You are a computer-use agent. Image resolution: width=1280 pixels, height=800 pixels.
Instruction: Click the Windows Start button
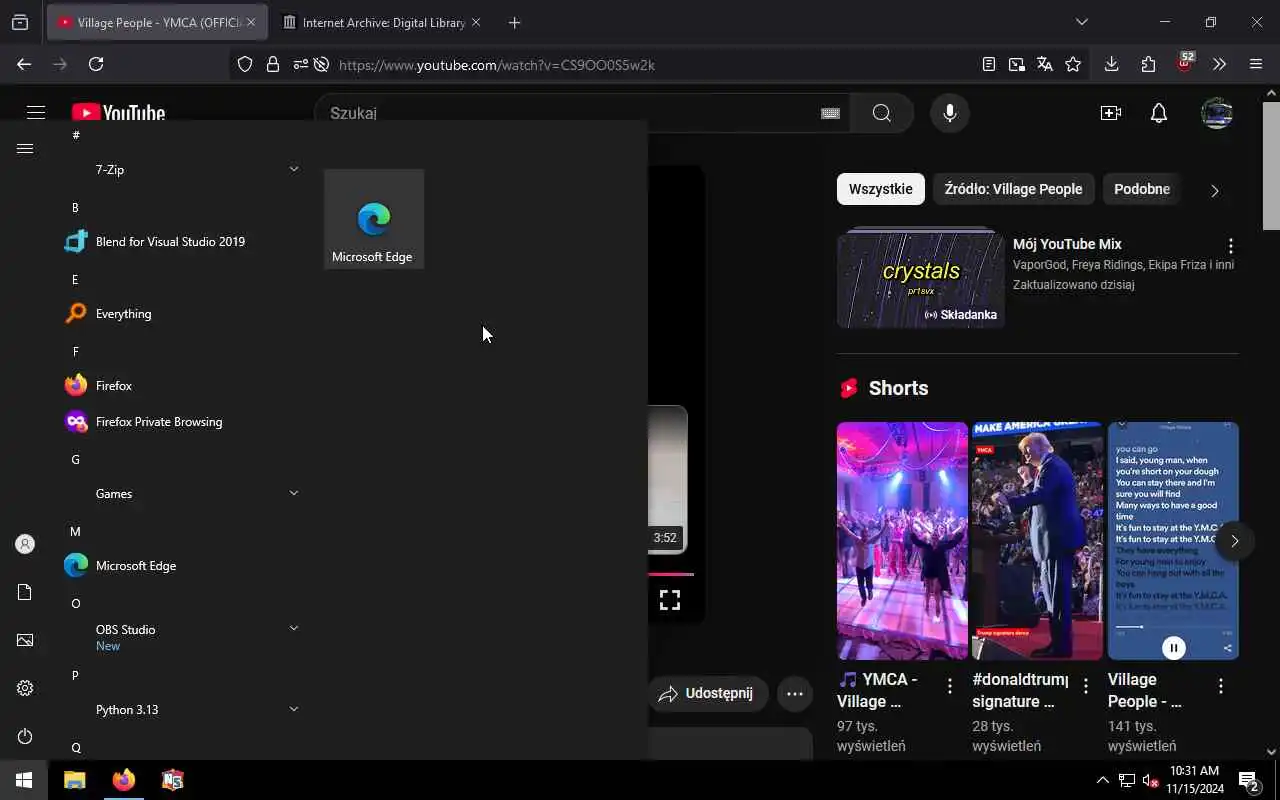pos(24,780)
